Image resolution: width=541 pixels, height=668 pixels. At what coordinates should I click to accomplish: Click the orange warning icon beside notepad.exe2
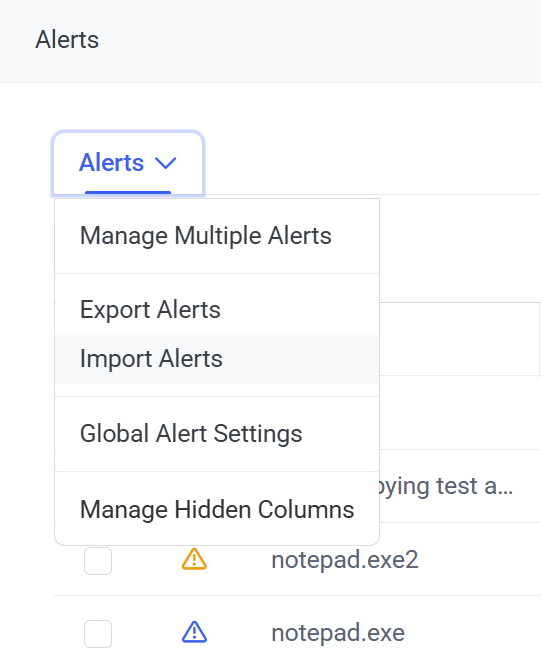point(194,559)
